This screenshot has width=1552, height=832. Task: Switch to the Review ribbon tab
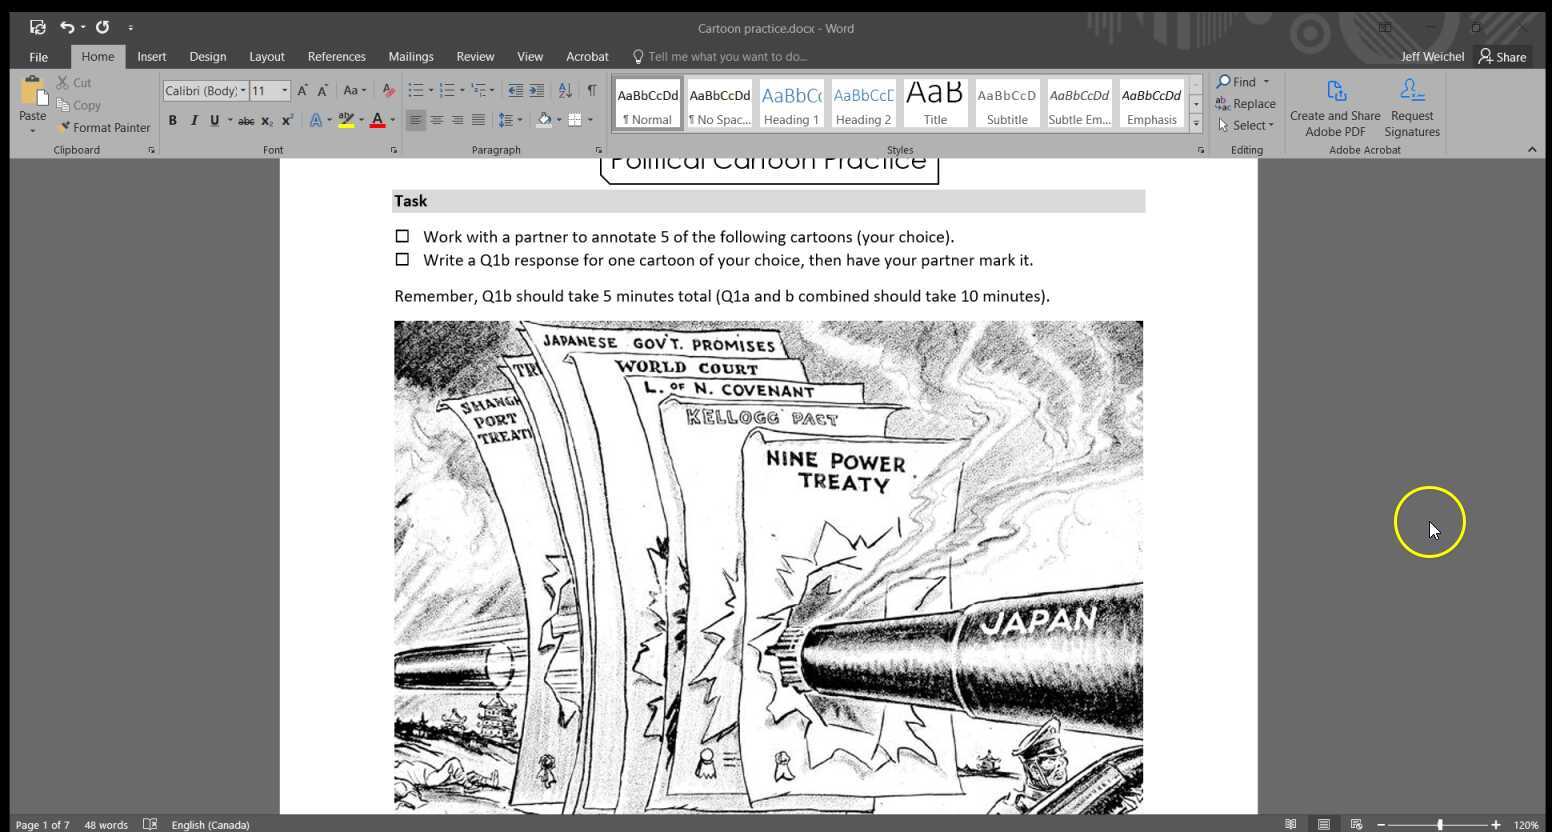click(x=475, y=56)
